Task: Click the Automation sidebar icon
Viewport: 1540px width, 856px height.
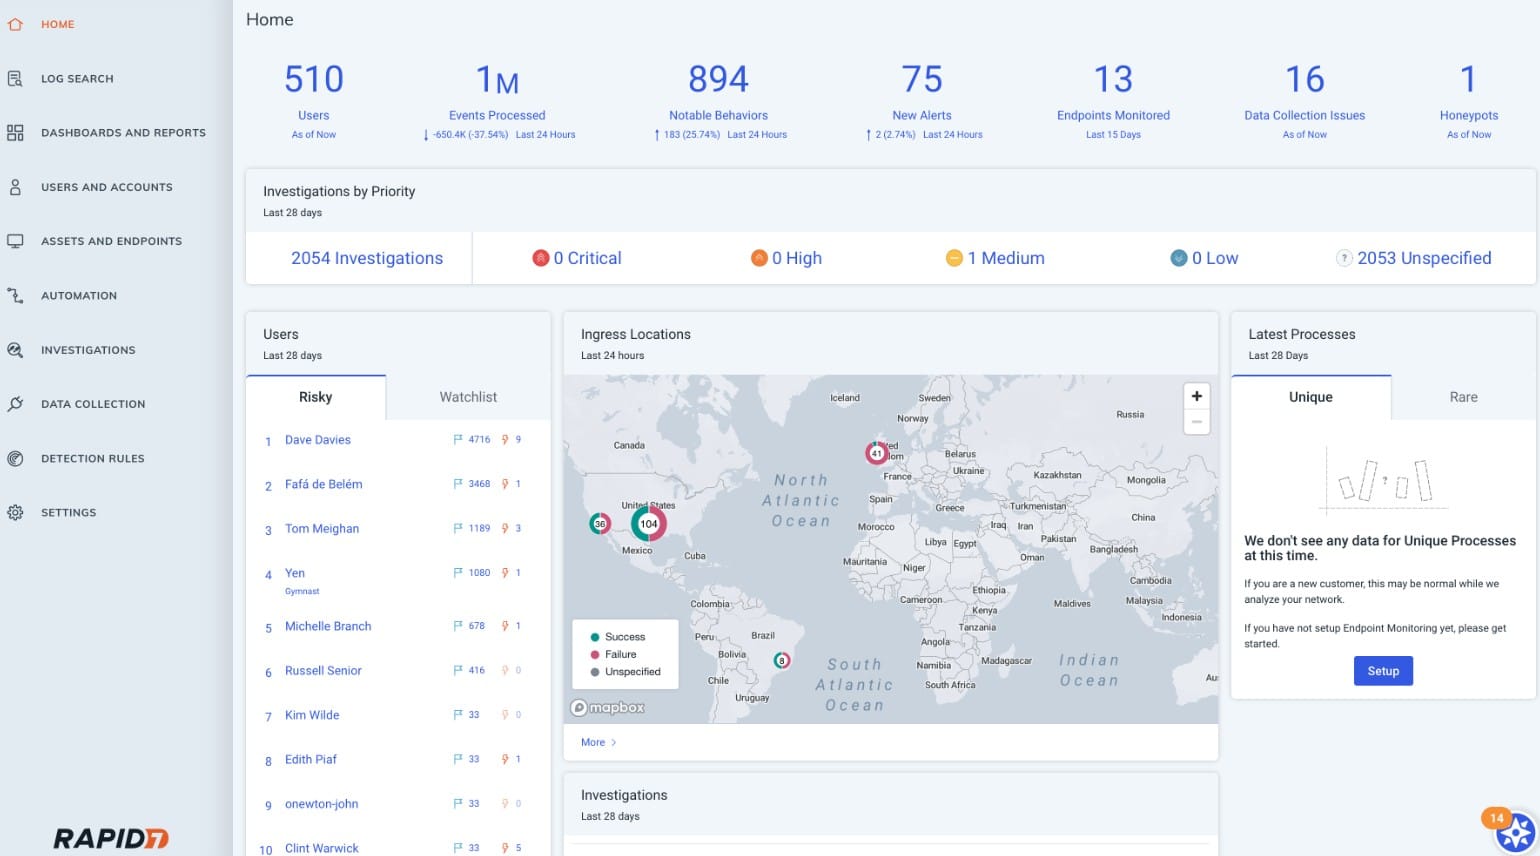Action: (x=14, y=295)
